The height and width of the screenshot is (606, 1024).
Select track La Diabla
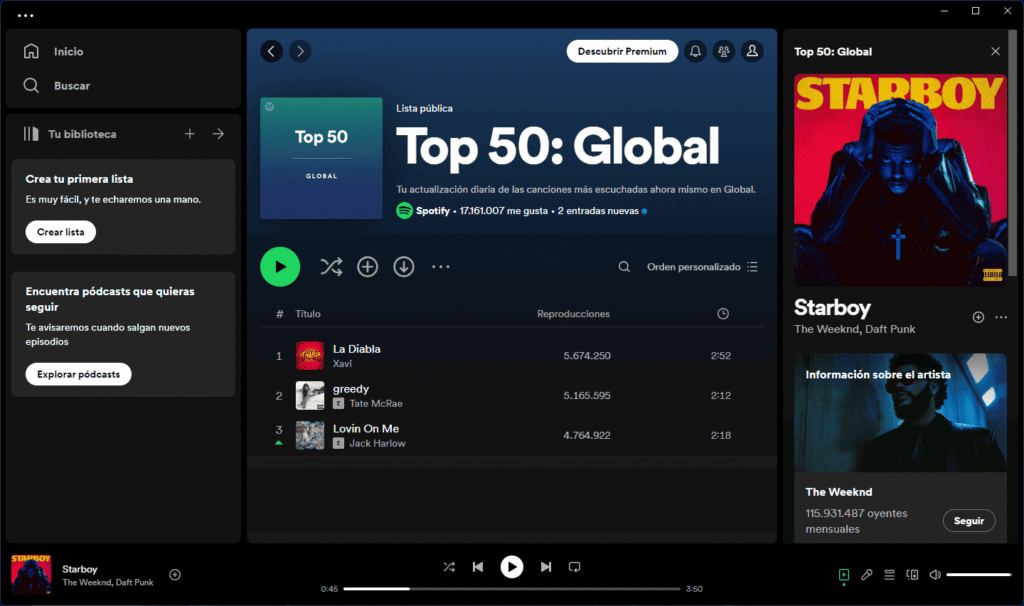click(357, 349)
